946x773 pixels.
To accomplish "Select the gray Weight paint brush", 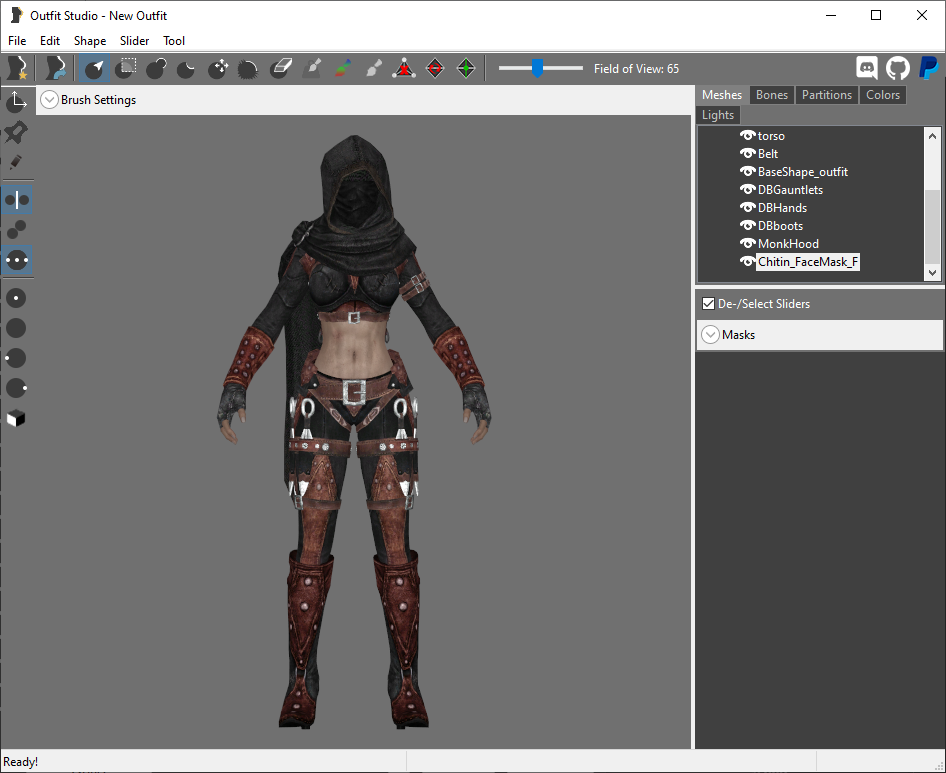I will 312,68.
